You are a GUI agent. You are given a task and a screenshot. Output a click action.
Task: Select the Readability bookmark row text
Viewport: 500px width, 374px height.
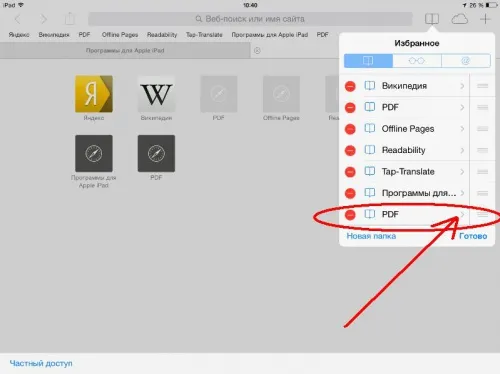click(404, 150)
